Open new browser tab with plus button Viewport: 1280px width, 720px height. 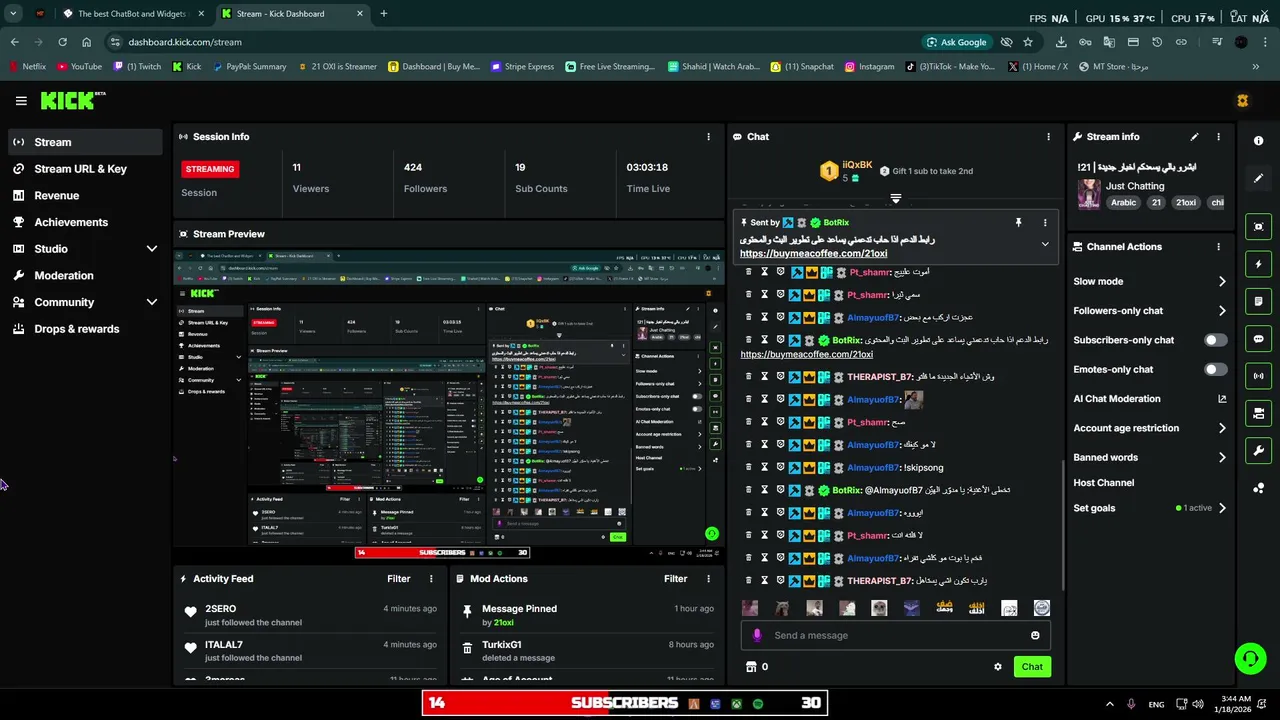[383, 14]
